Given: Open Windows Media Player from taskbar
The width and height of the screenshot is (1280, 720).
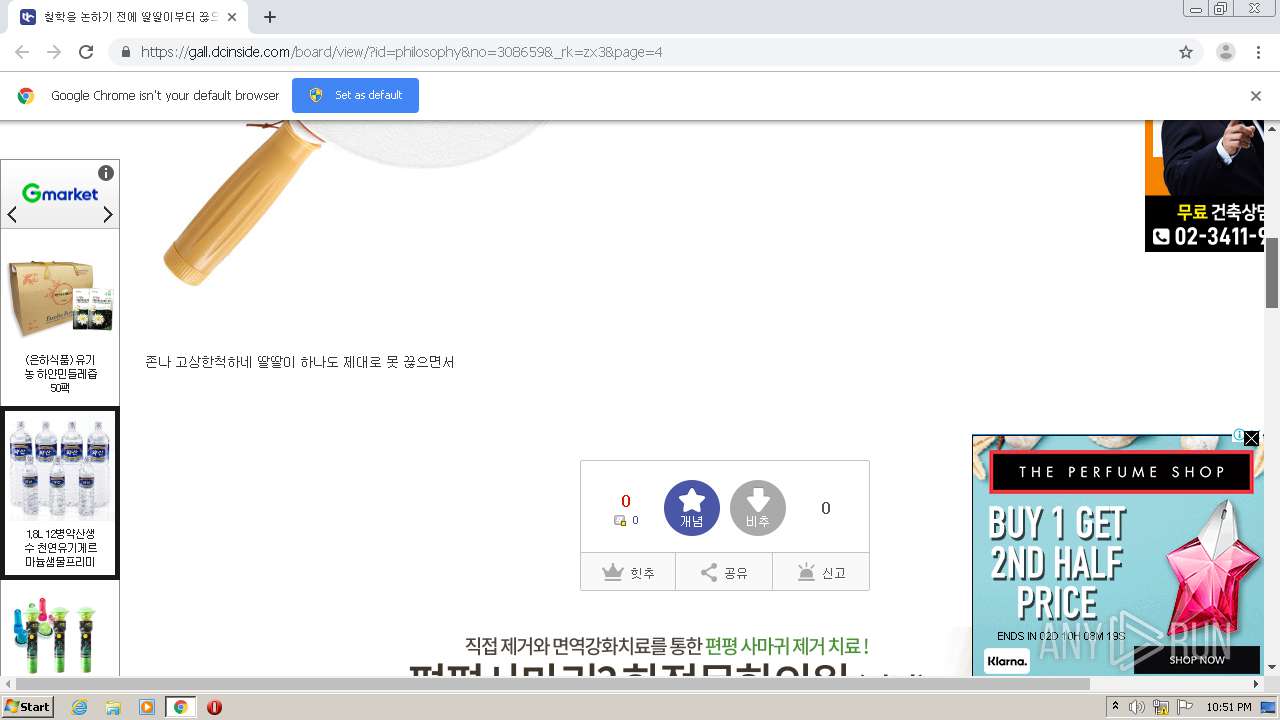Looking at the screenshot, I should pyautogui.click(x=147, y=707).
